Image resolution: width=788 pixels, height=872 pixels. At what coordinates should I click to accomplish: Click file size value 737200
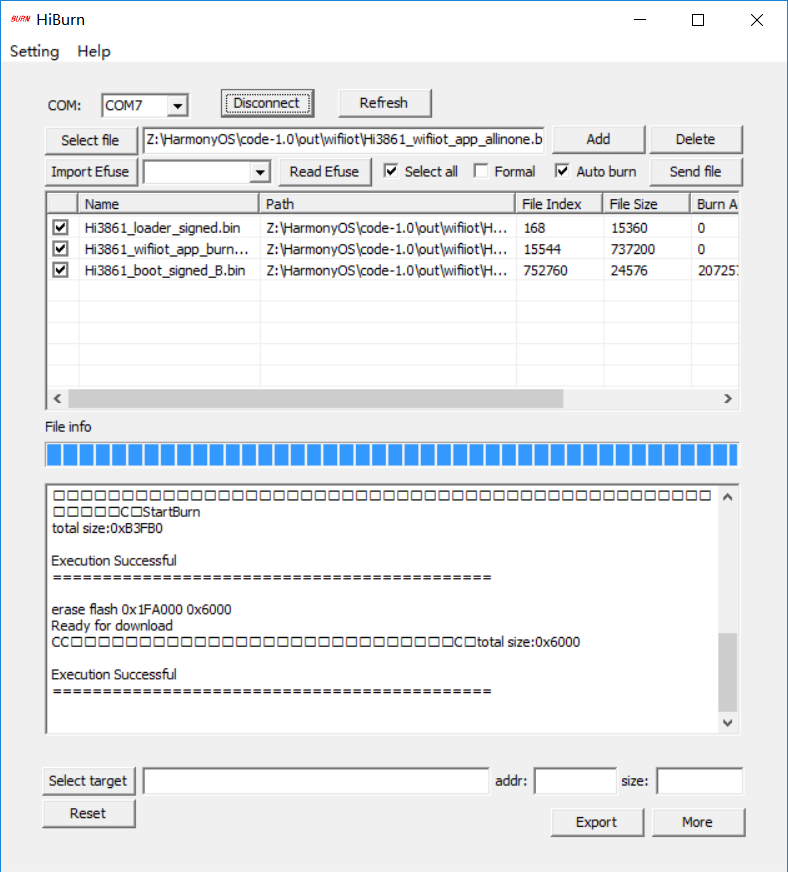coord(633,249)
